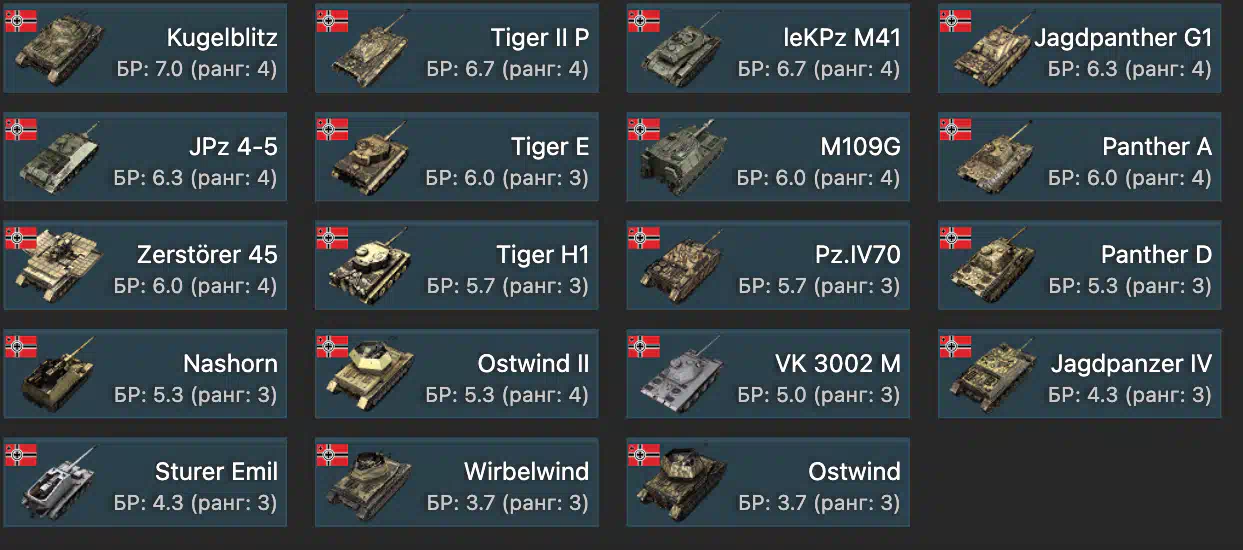The width and height of the screenshot is (1243, 550).
Task: Open the Panther D tank card
Action: pos(1079,265)
